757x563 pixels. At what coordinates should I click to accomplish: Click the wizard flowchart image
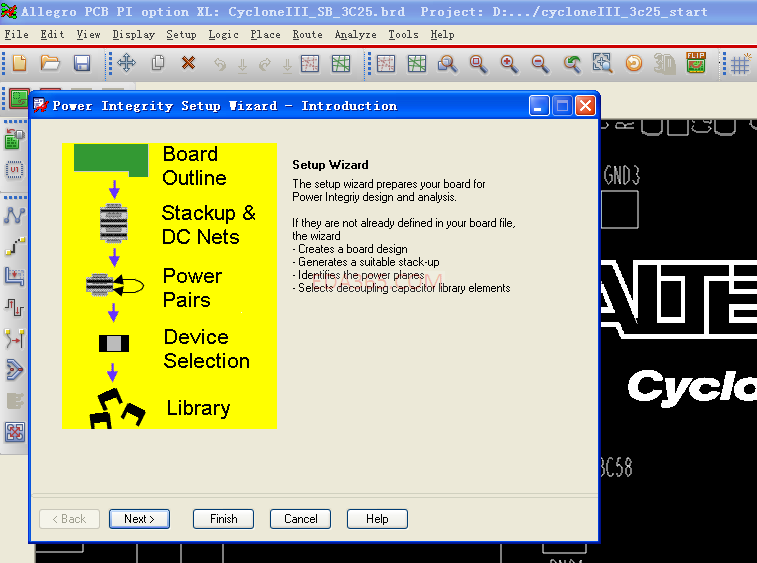click(x=169, y=286)
